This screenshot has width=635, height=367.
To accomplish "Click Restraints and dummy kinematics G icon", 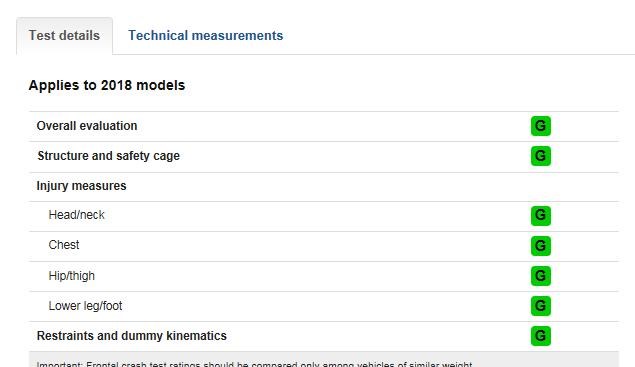I will pyautogui.click(x=541, y=336).
